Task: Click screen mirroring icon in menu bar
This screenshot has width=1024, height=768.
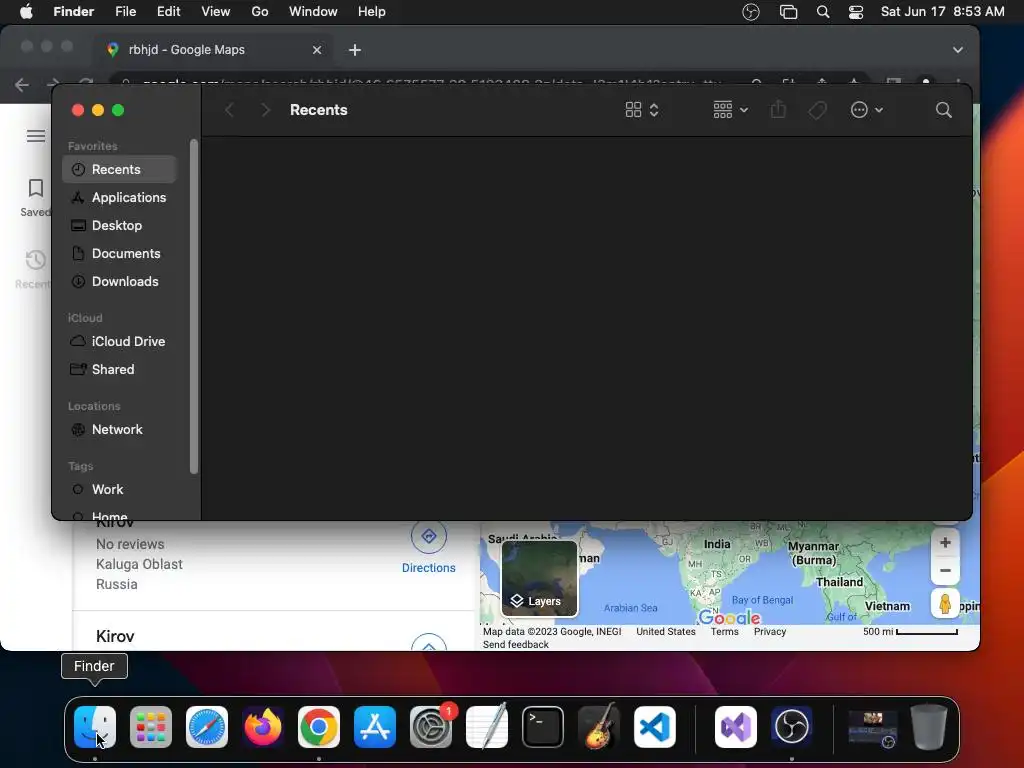Action: [x=789, y=12]
